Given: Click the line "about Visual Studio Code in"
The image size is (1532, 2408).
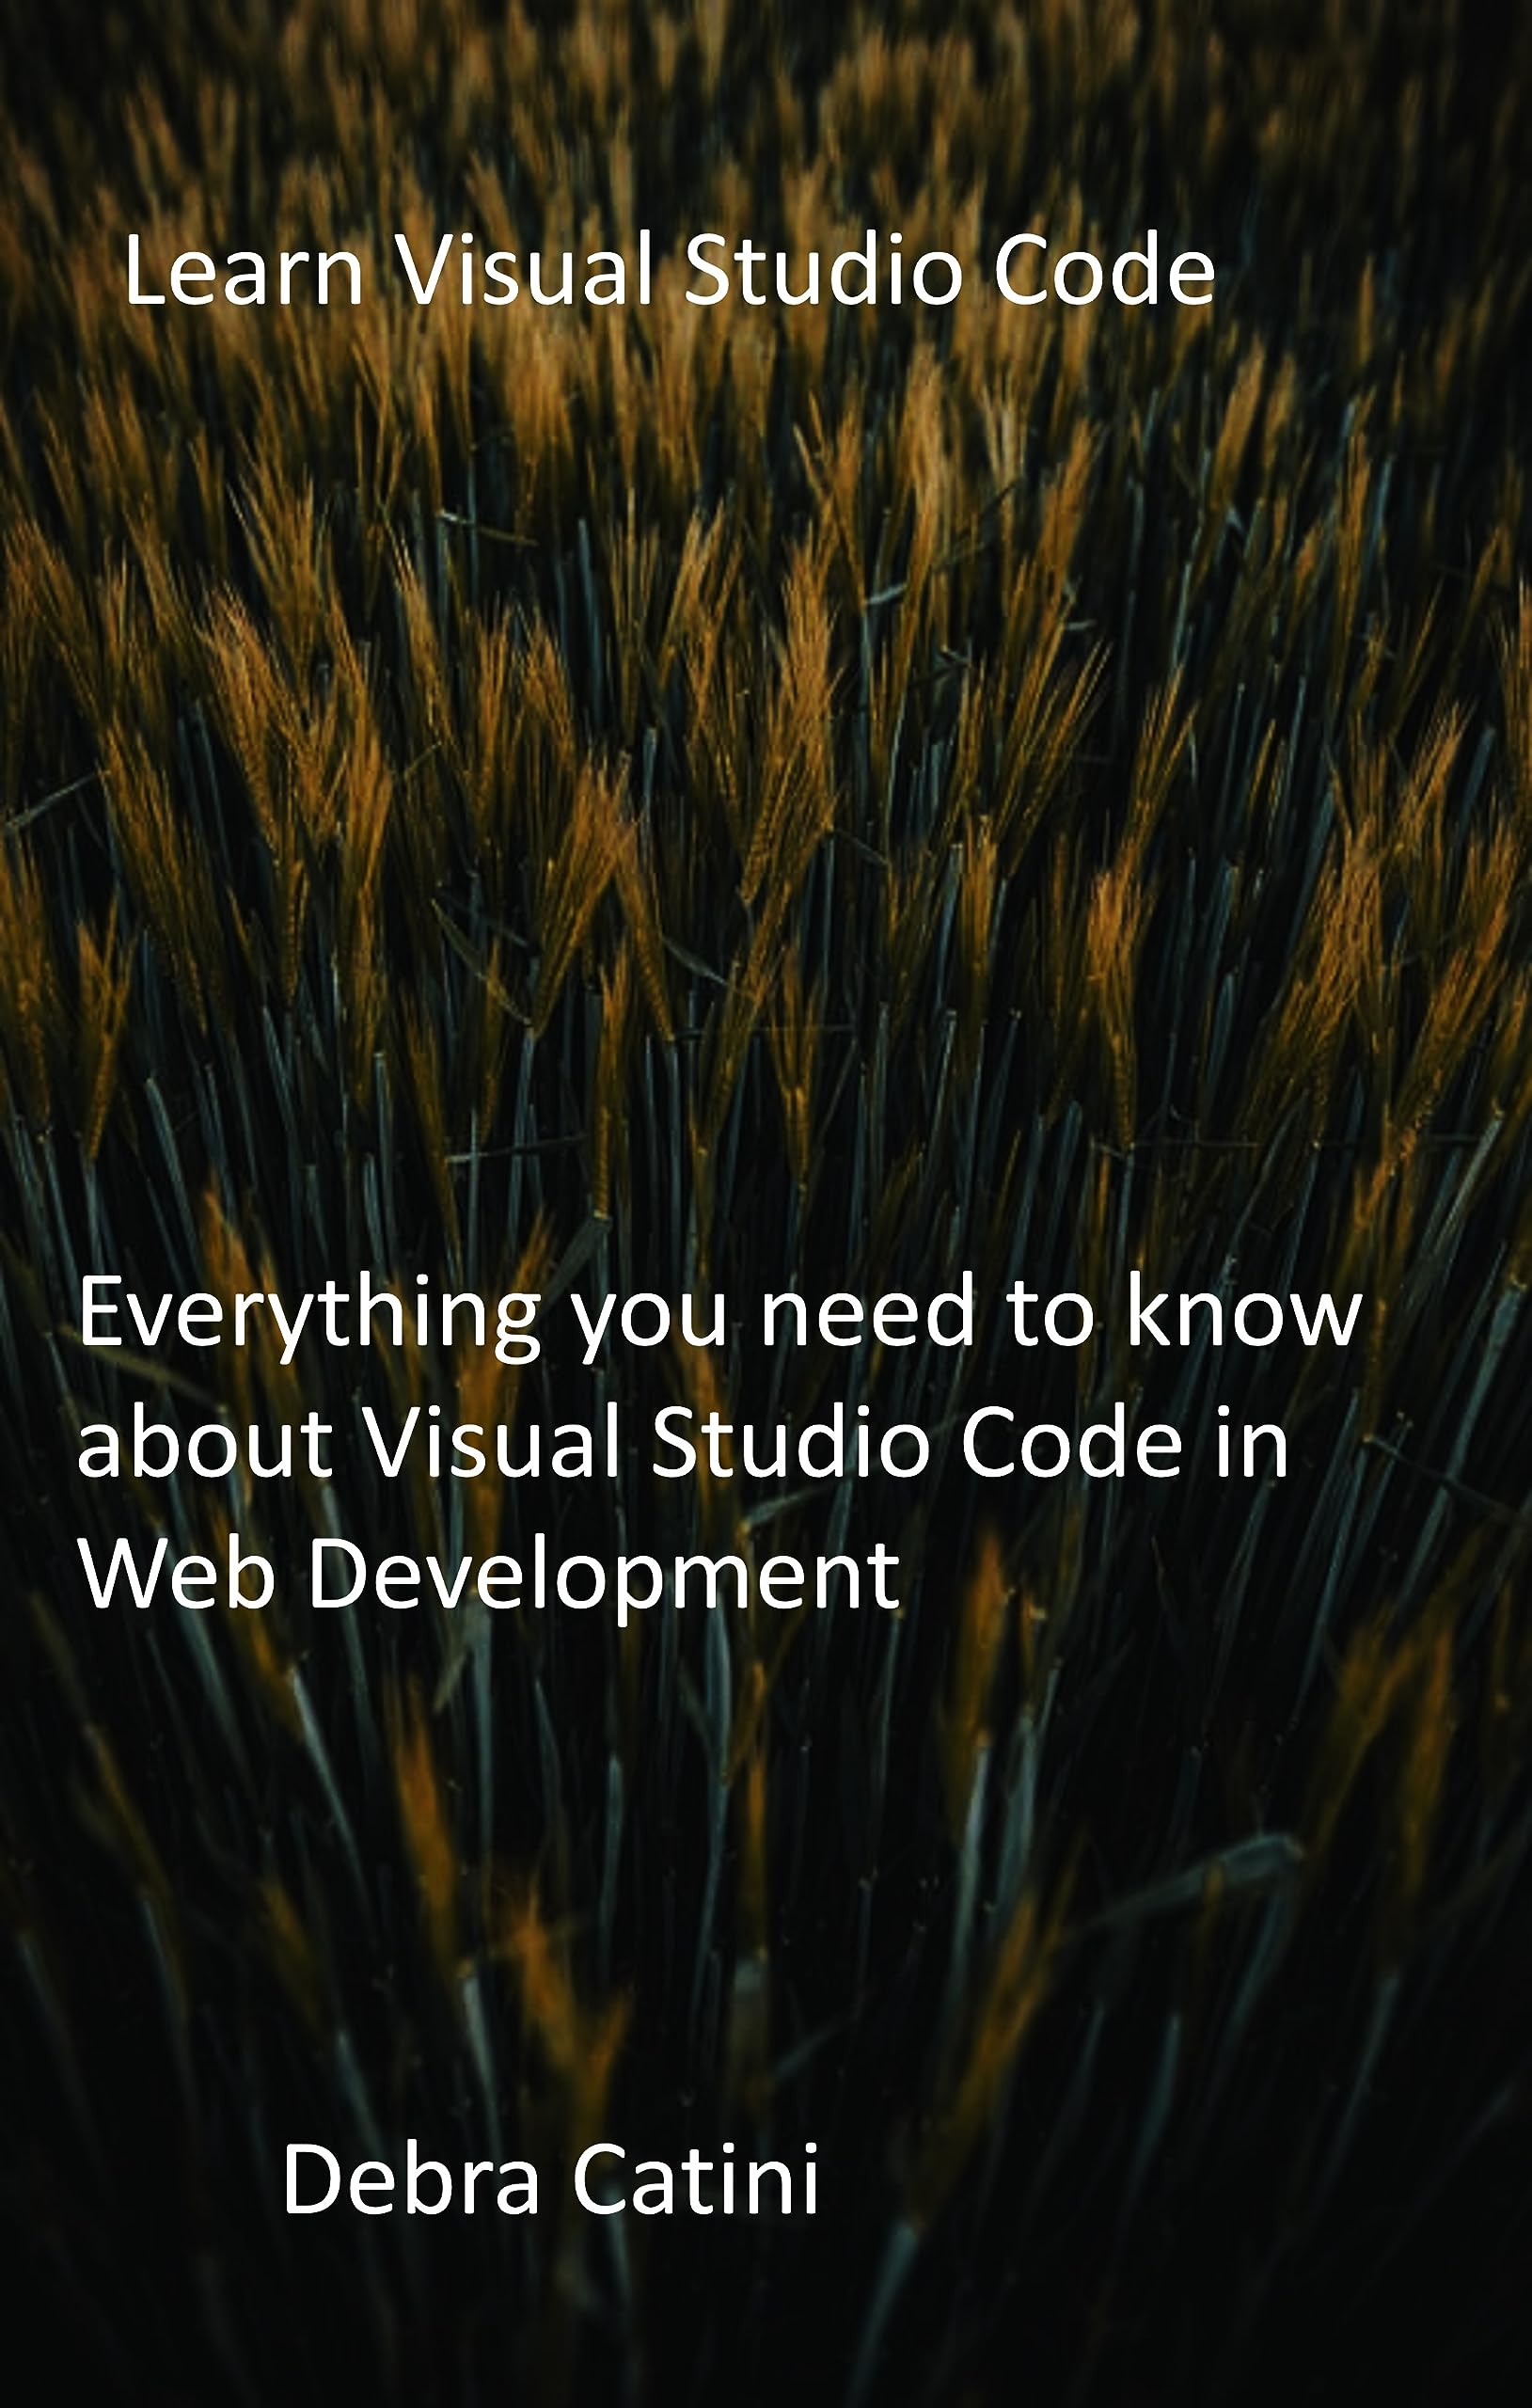Looking at the screenshot, I should [683, 1441].
